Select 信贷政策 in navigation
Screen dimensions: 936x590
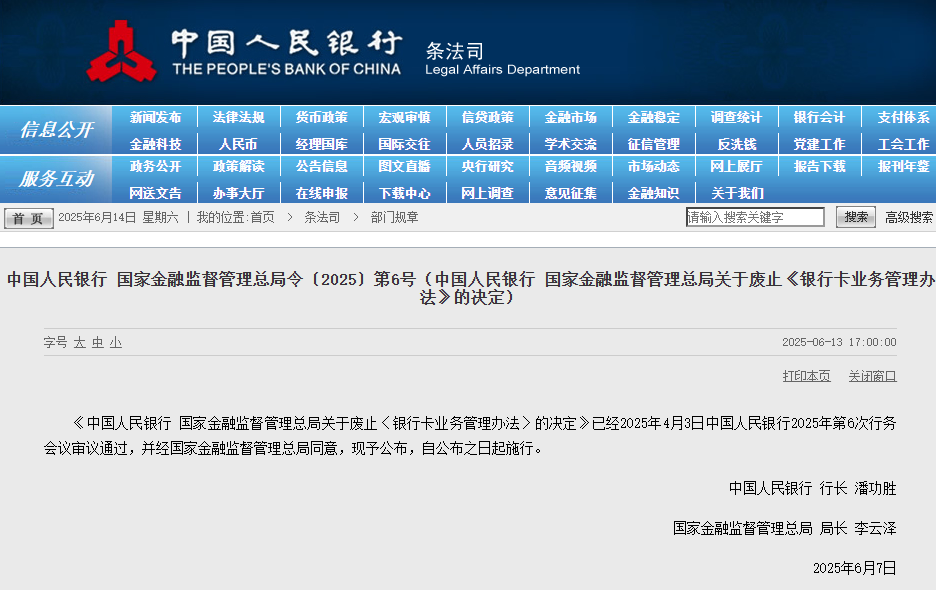pos(487,118)
